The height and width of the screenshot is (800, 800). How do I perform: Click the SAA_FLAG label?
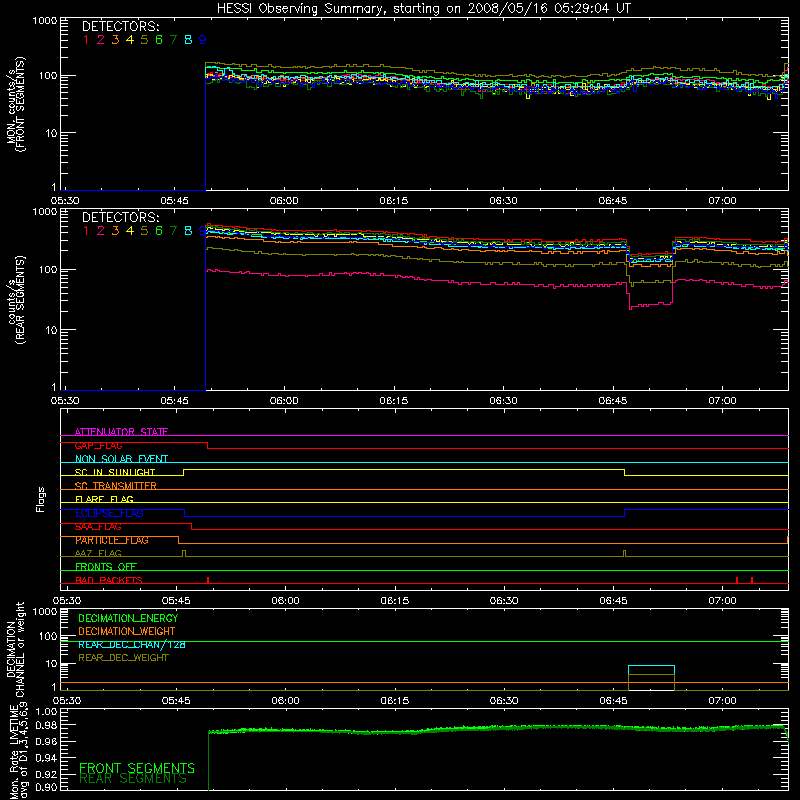coord(98,526)
